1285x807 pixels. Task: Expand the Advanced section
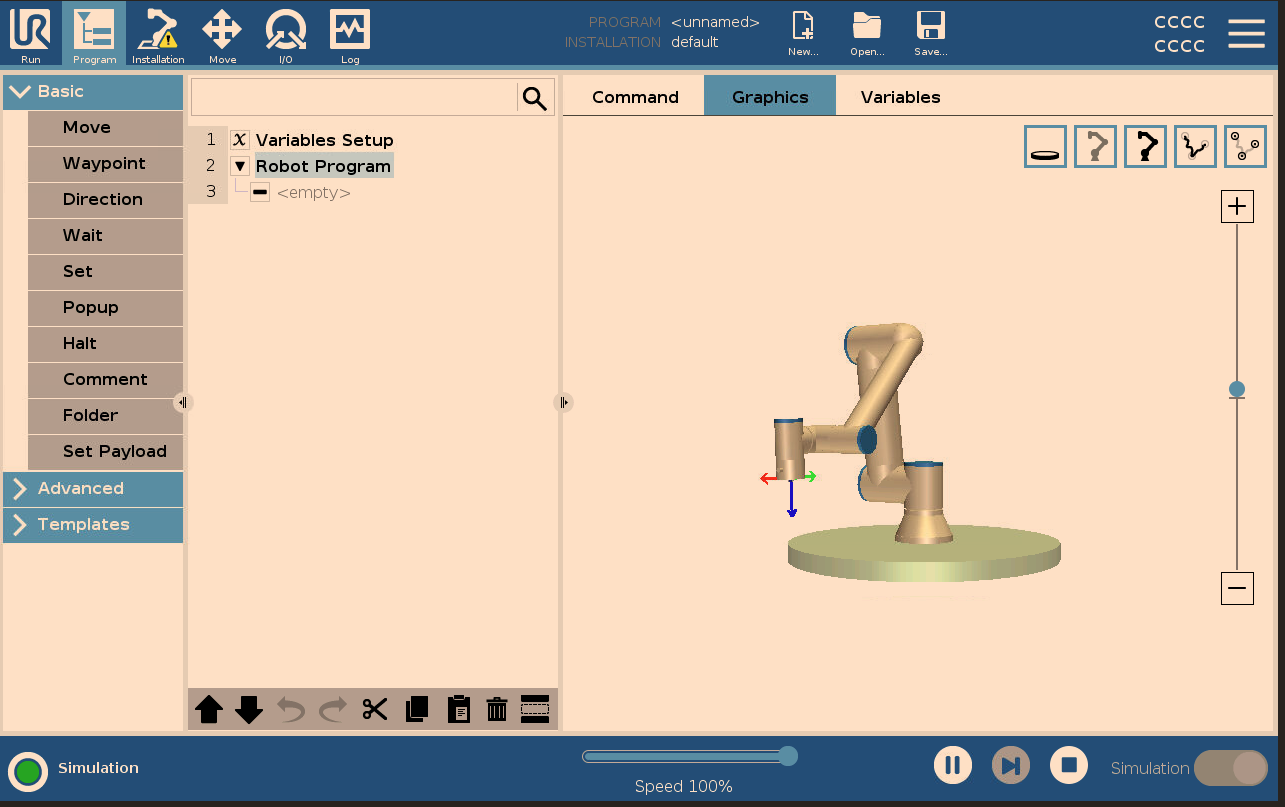click(x=93, y=488)
